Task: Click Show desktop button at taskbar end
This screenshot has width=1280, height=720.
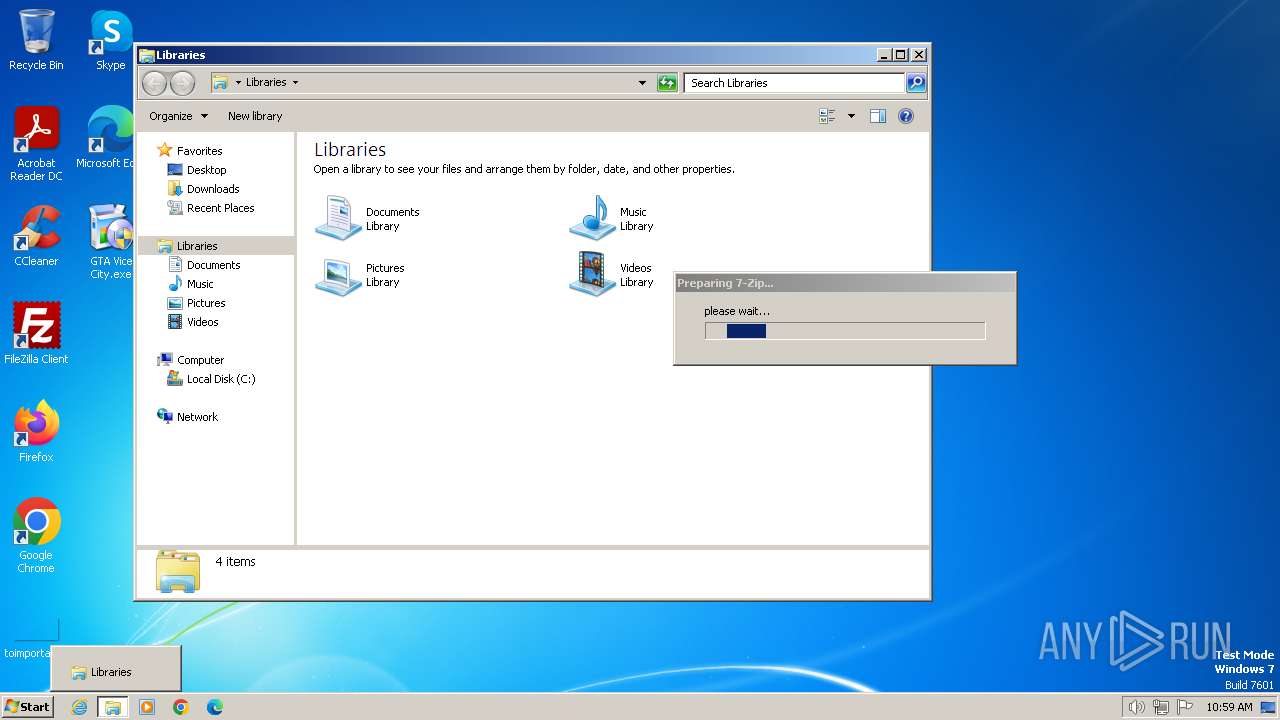Action: click(1268, 707)
